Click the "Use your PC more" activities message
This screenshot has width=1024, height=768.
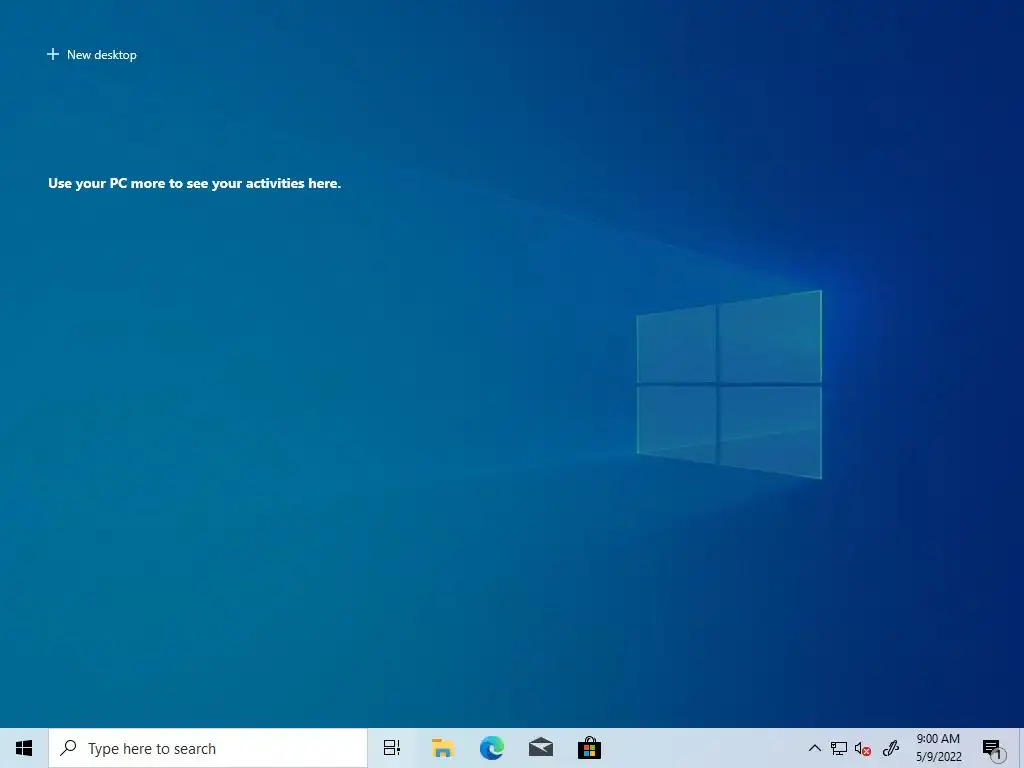195,184
